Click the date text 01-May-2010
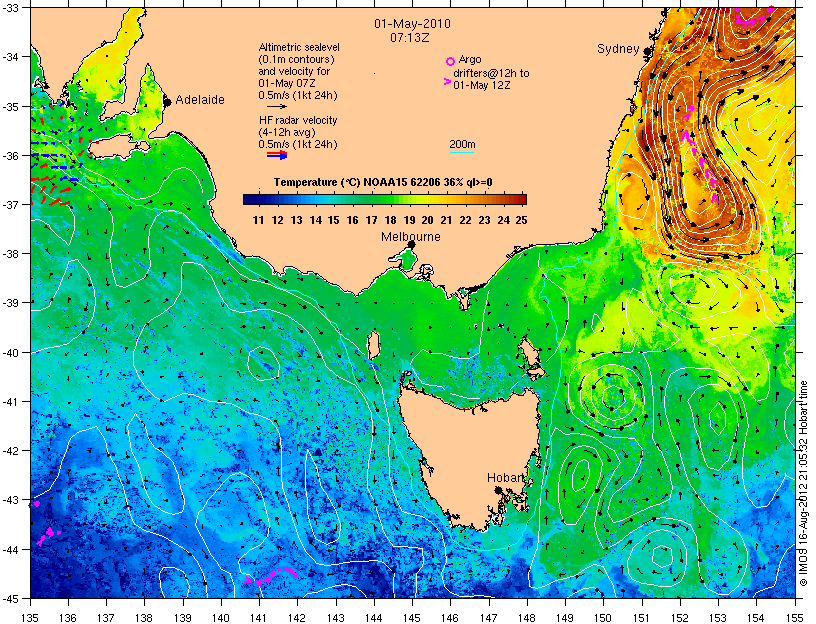The width and height of the screenshot is (816, 624). pyautogui.click(x=412, y=24)
